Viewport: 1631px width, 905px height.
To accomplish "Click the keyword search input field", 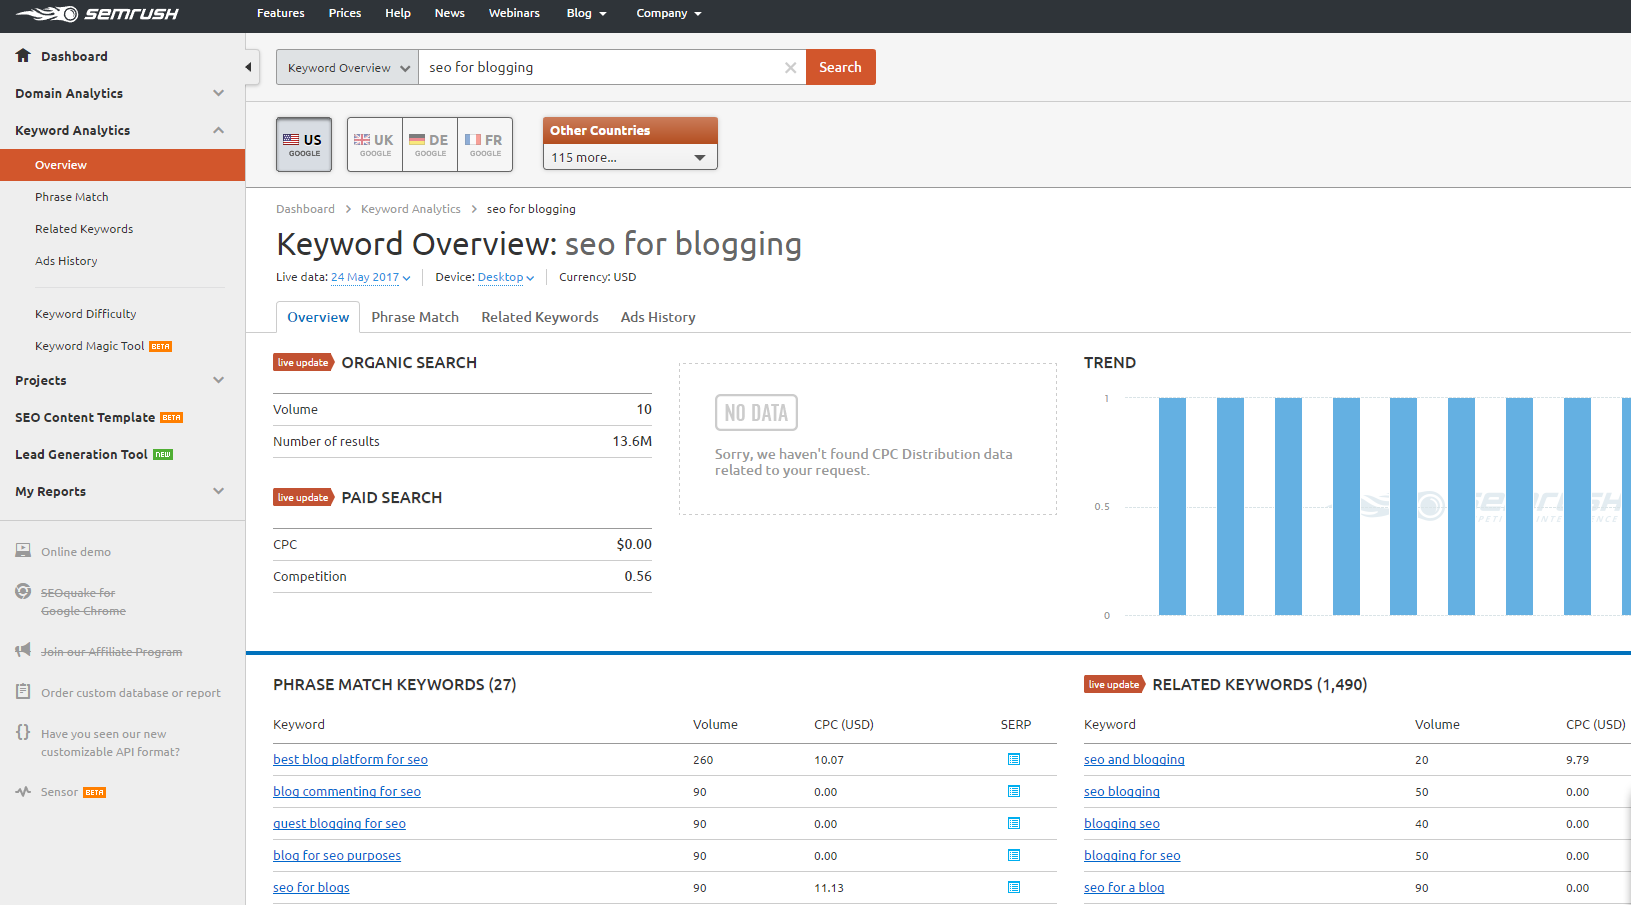I will click(x=600, y=68).
